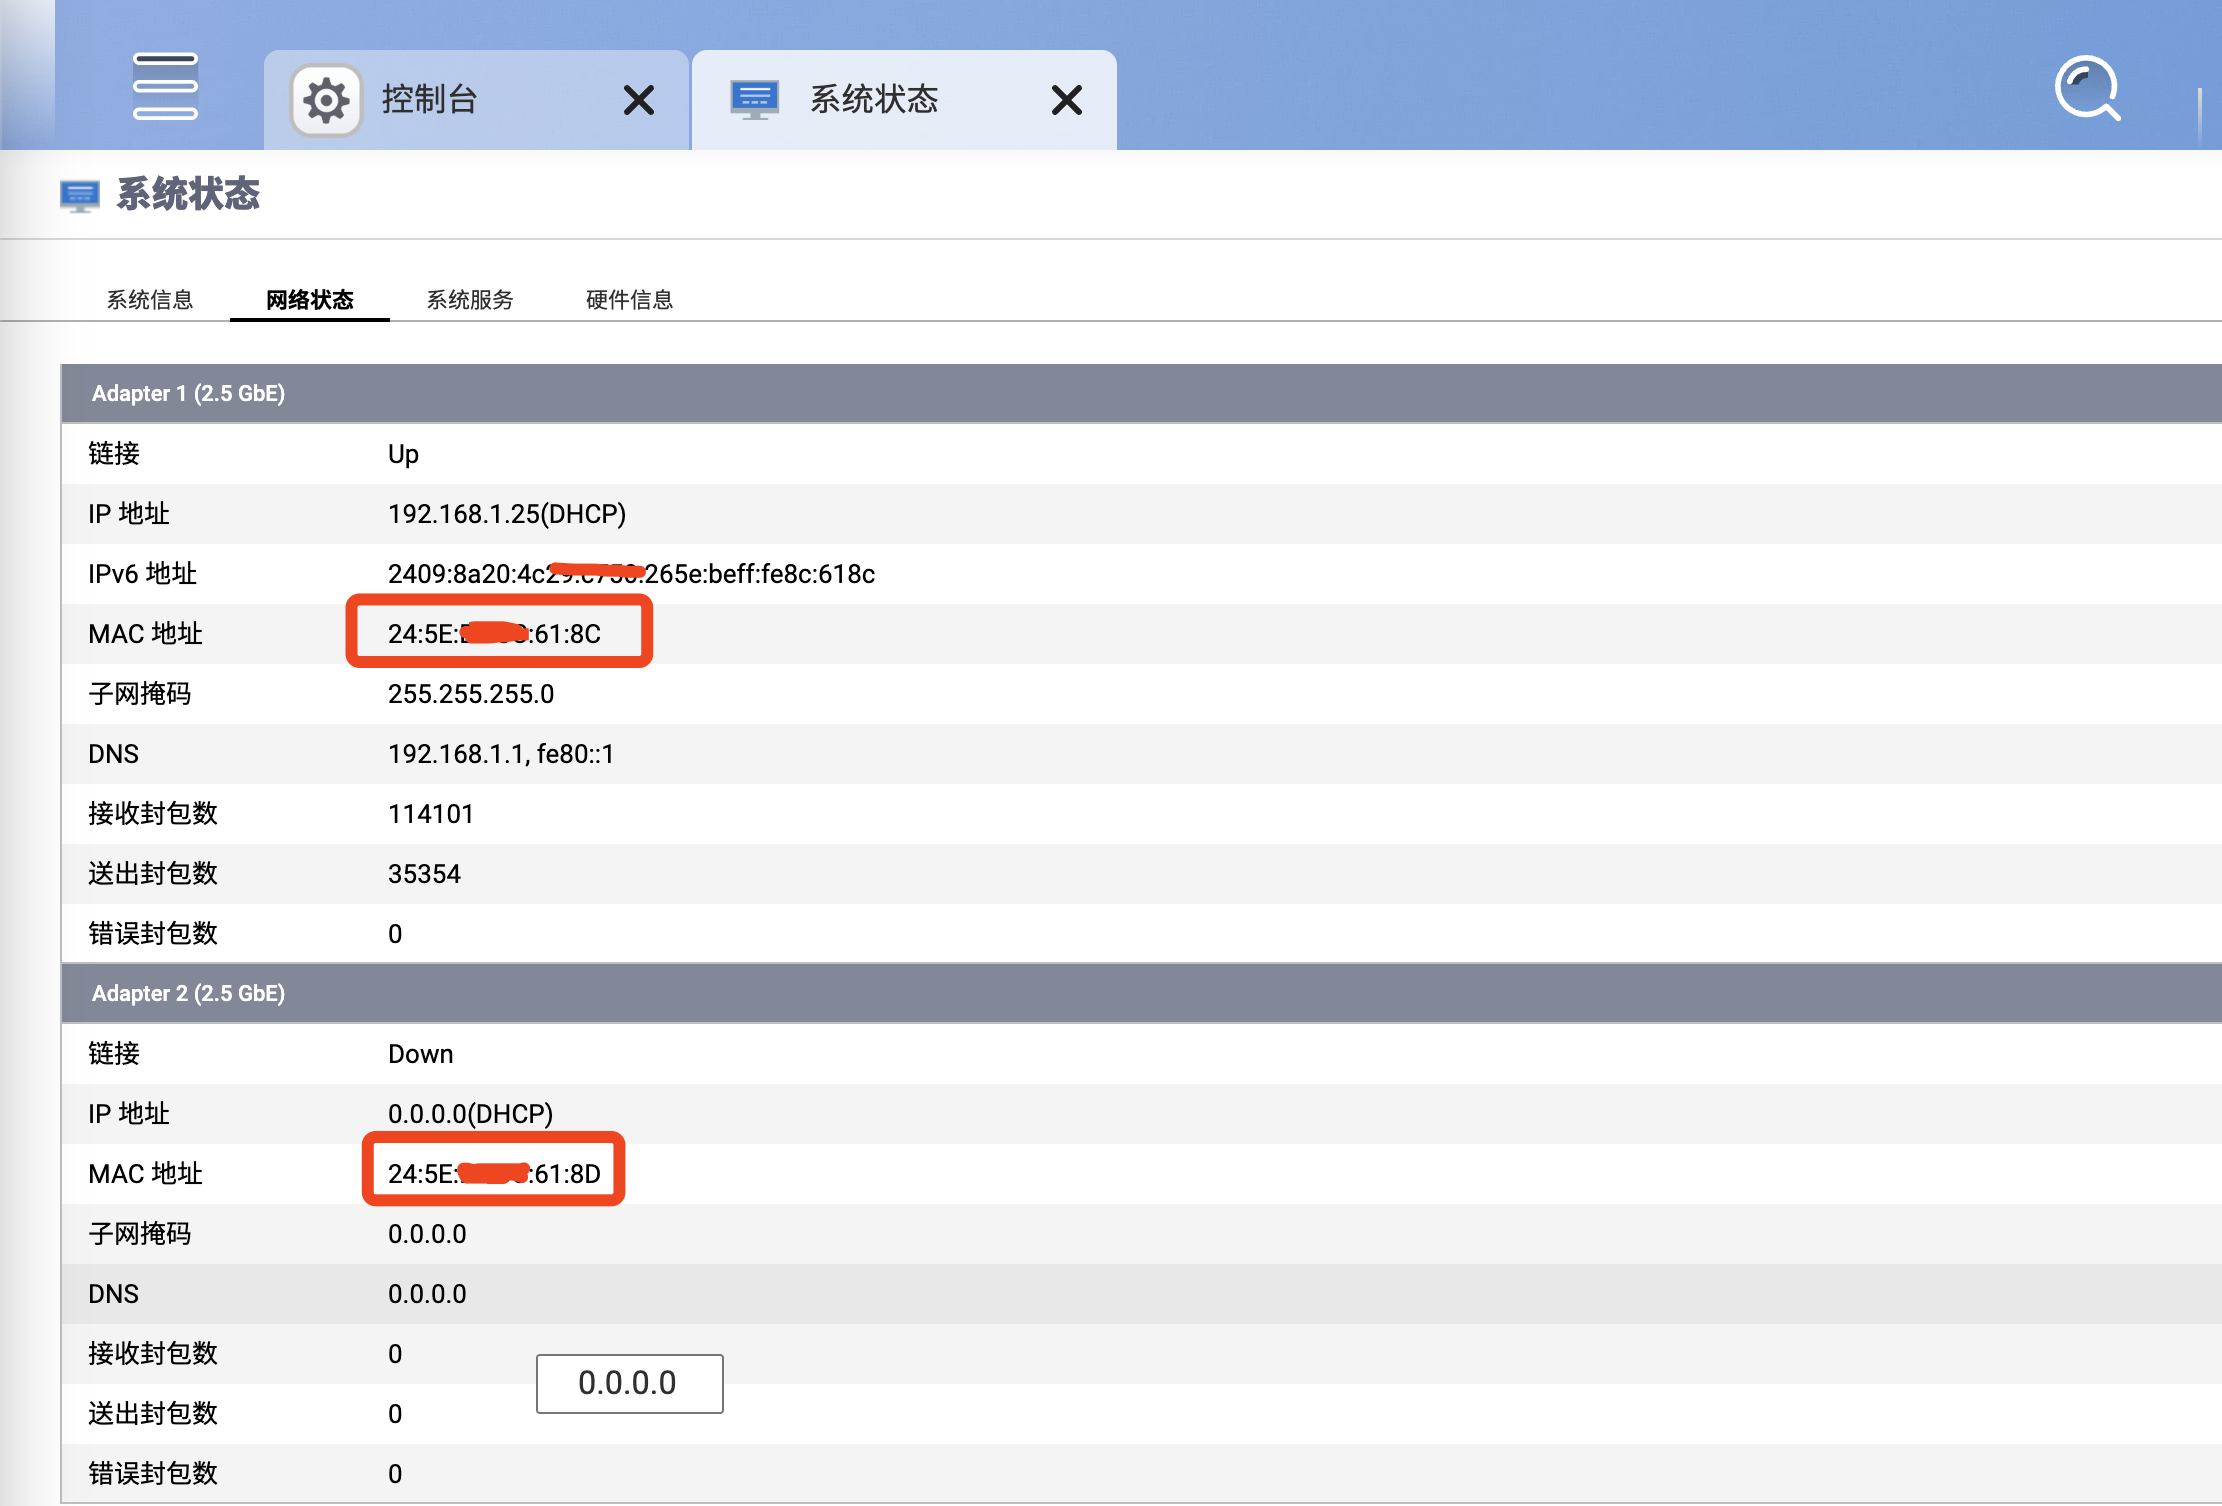Image resolution: width=2222 pixels, height=1506 pixels.
Task: Click the Control Panel gear icon
Action: click(326, 100)
